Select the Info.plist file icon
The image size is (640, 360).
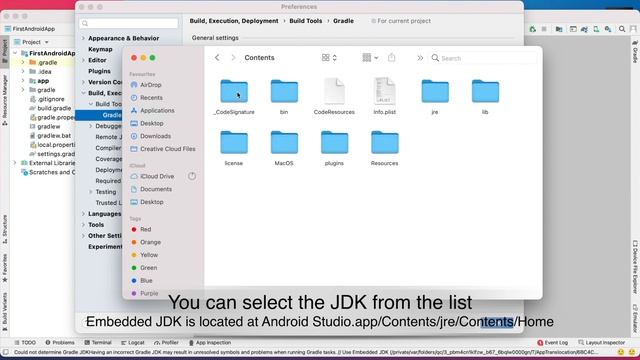pyautogui.click(x=384, y=91)
